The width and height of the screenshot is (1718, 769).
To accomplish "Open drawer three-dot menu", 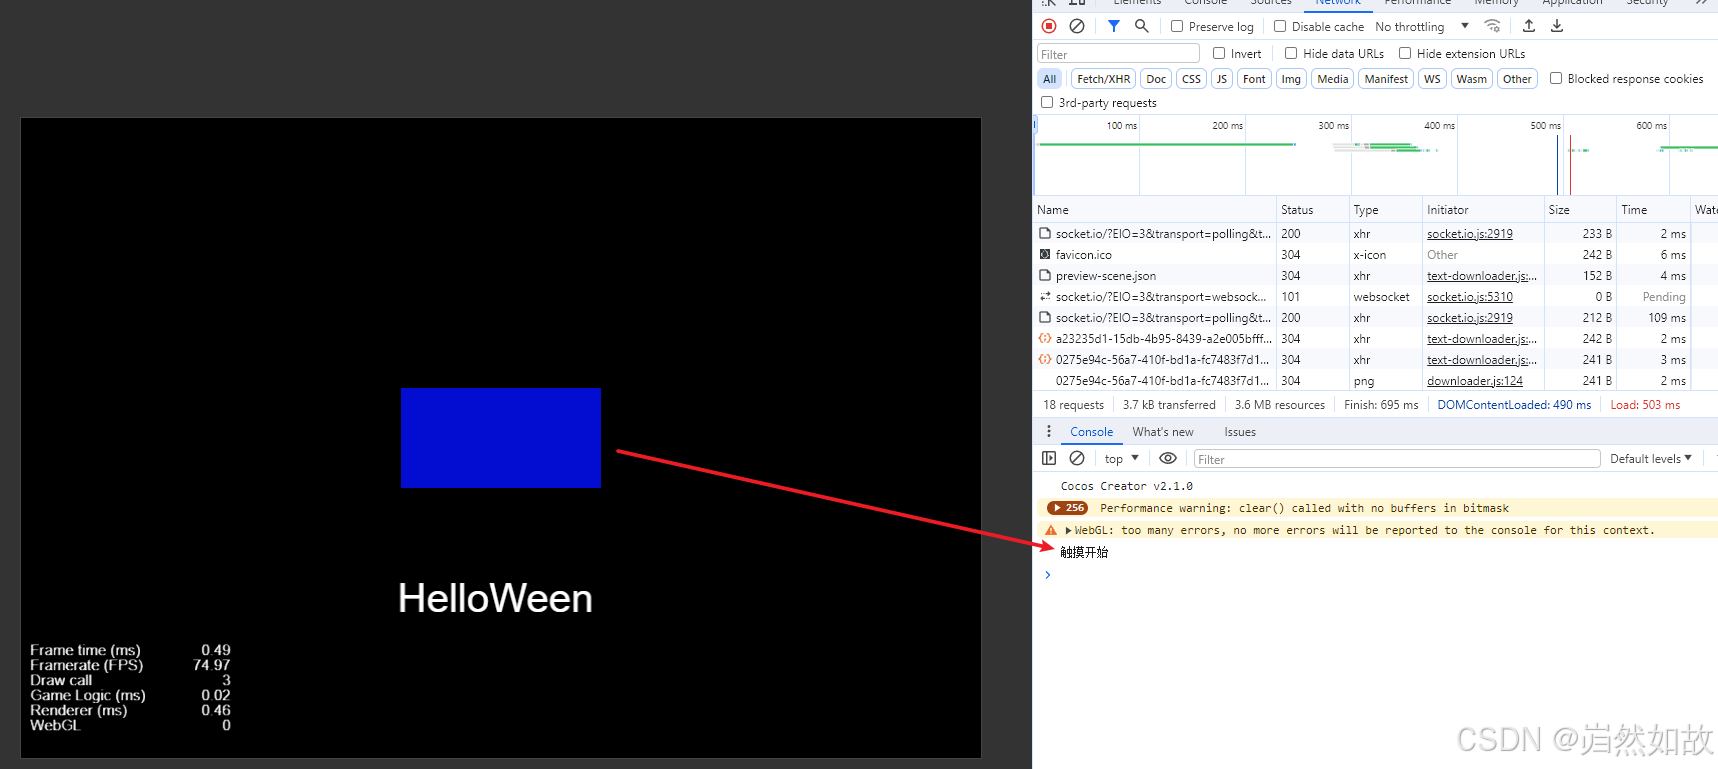I will tap(1048, 432).
